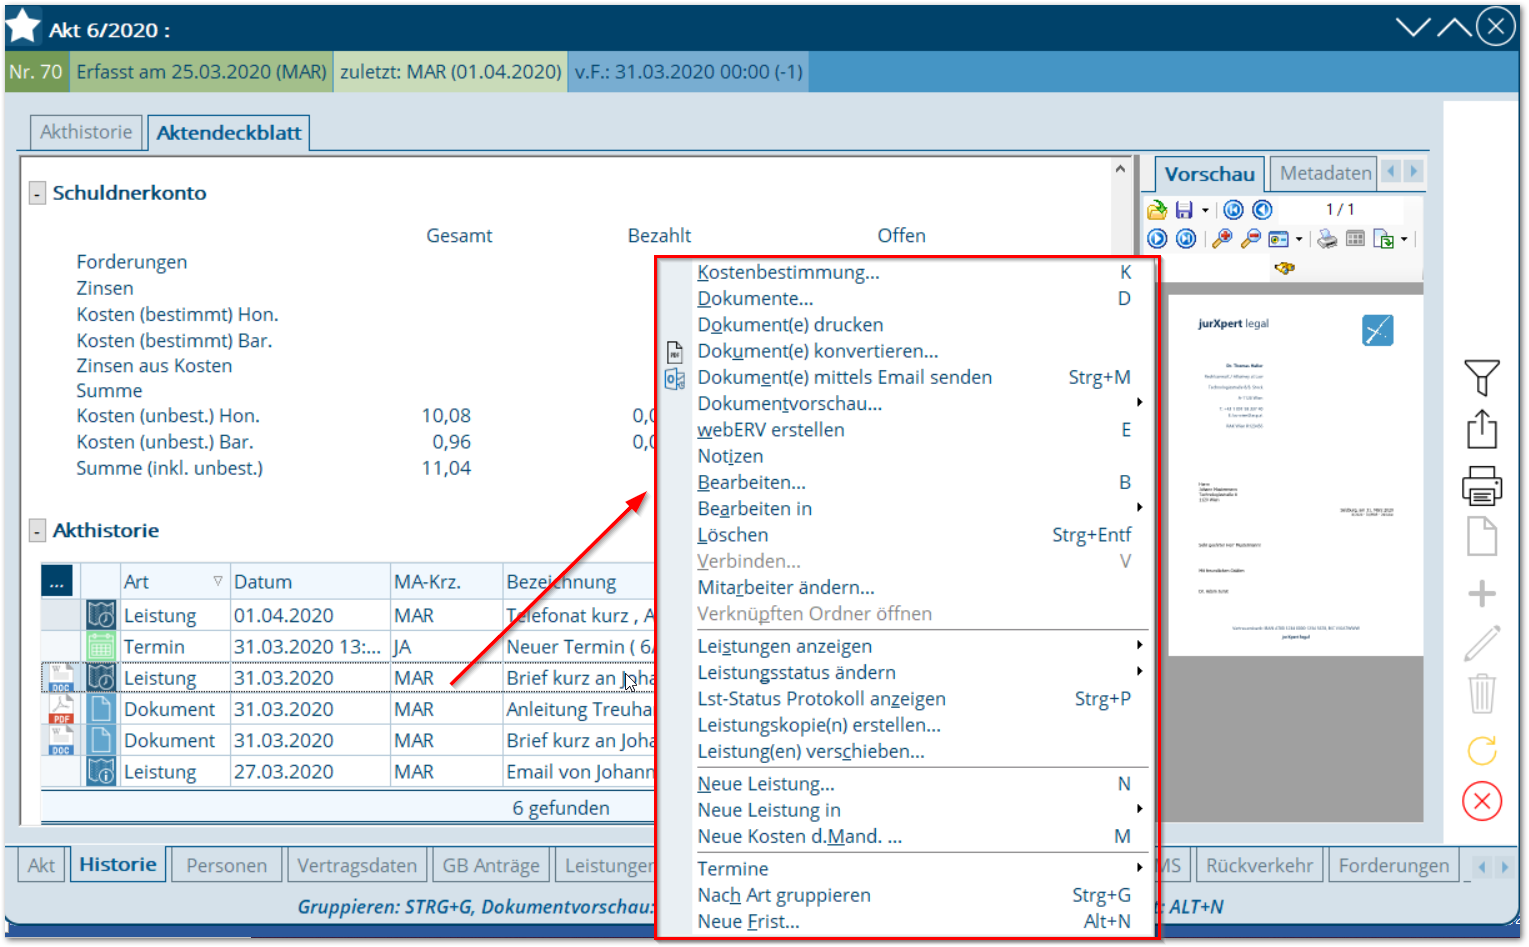Click the down chevron in title bar
This screenshot has height=947, width=1529.
(x=1413, y=27)
